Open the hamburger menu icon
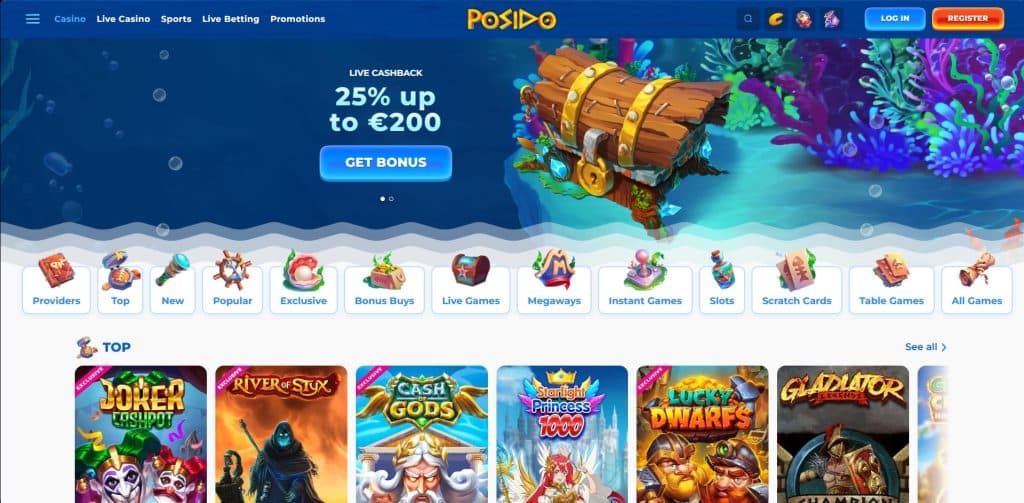Image resolution: width=1024 pixels, height=503 pixels. click(x=33, y=19)
